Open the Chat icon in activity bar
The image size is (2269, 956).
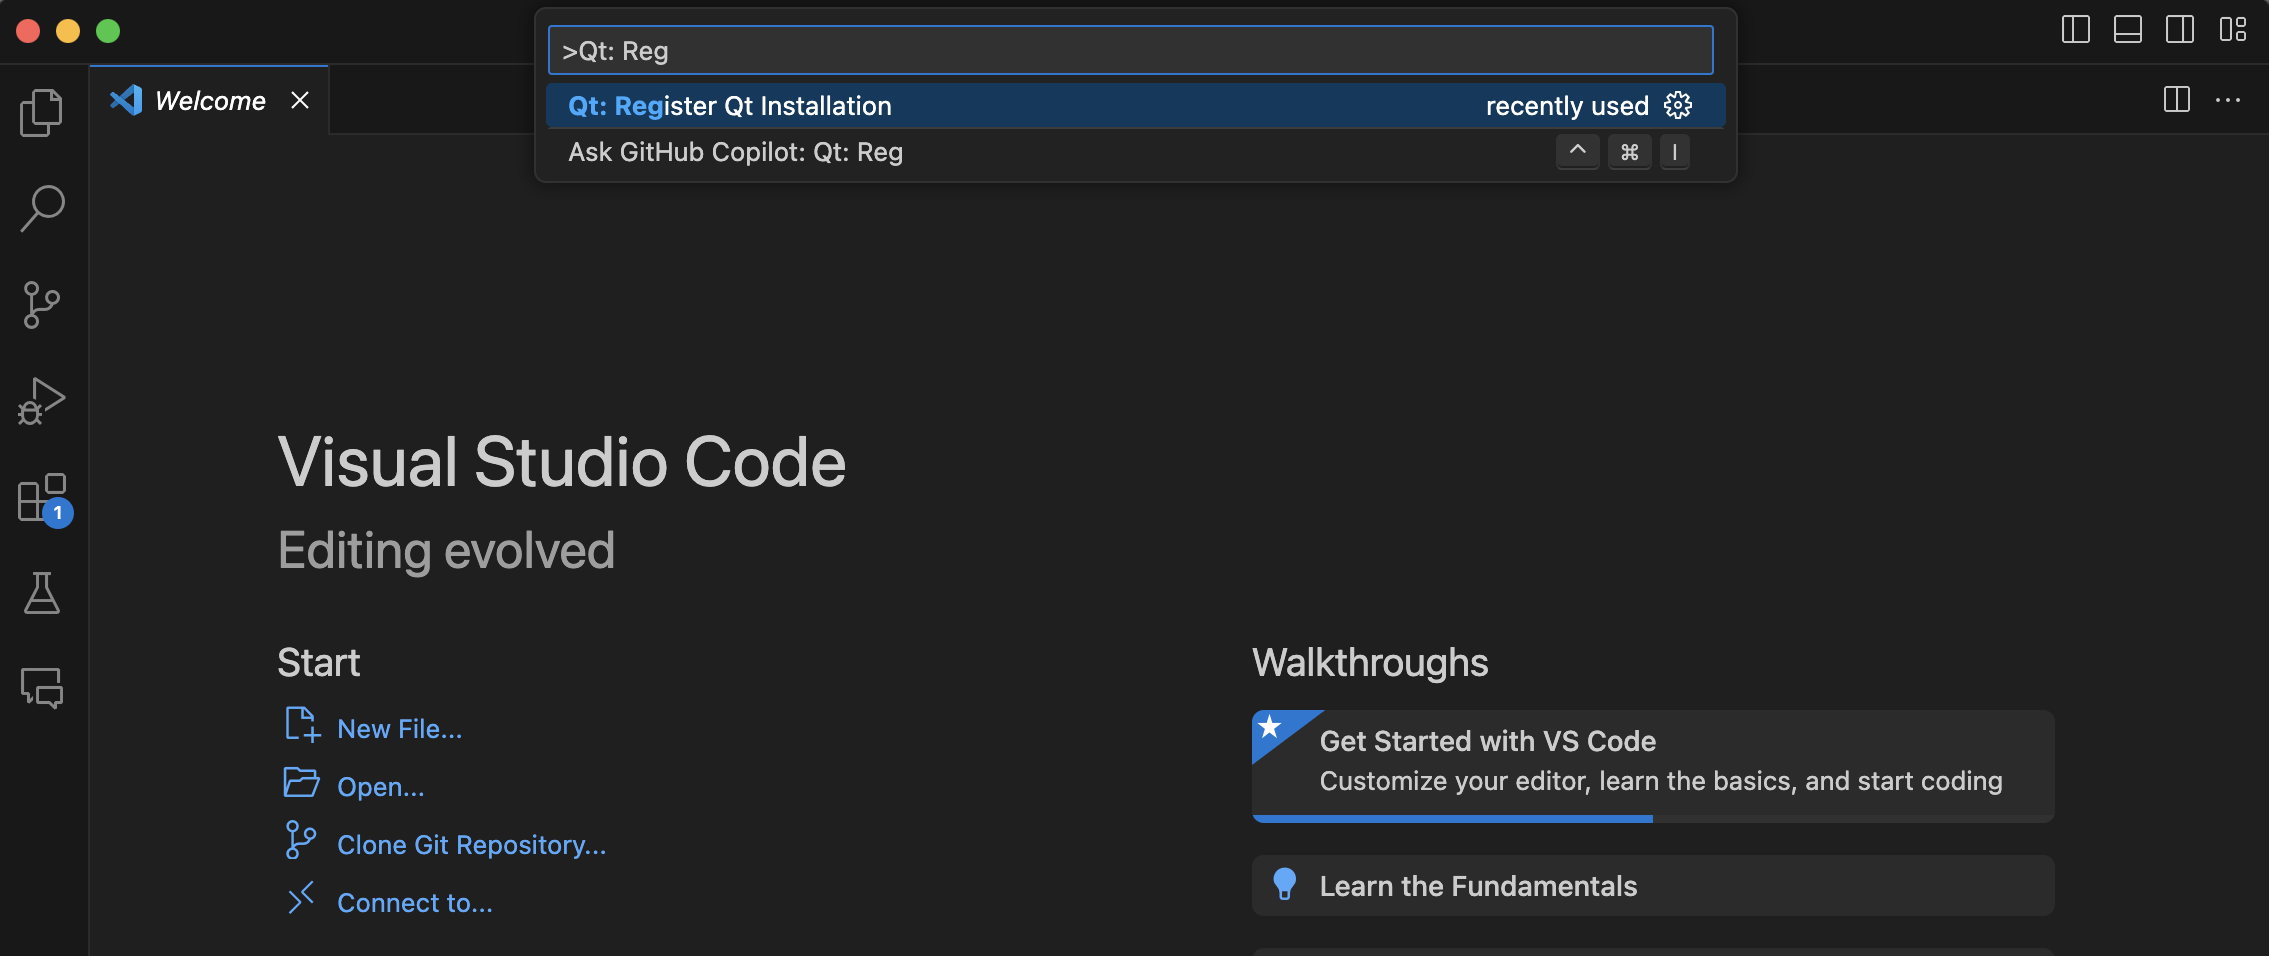point(41,688)
